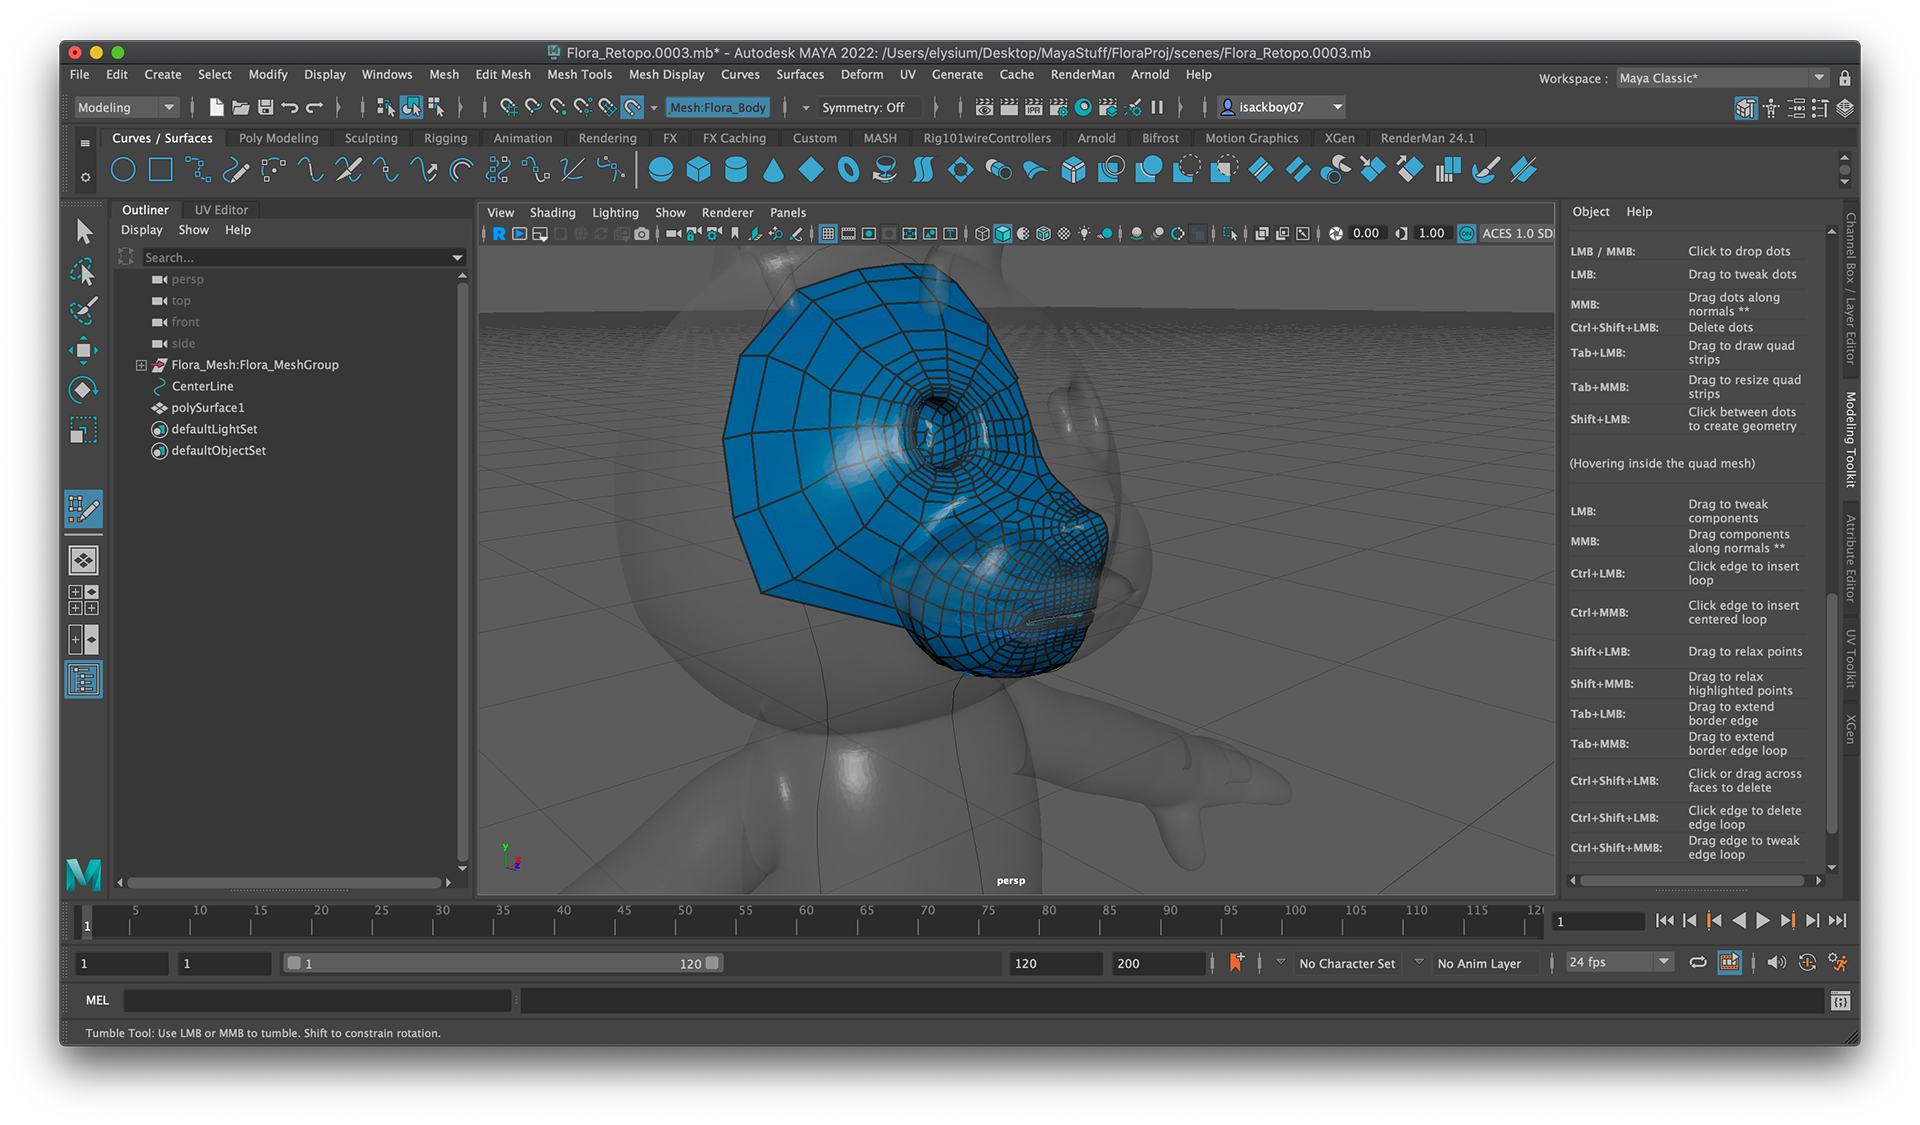Click the playback range slider bar
The width and height of the screenshot is (1920, 1125).
[503, 963]
